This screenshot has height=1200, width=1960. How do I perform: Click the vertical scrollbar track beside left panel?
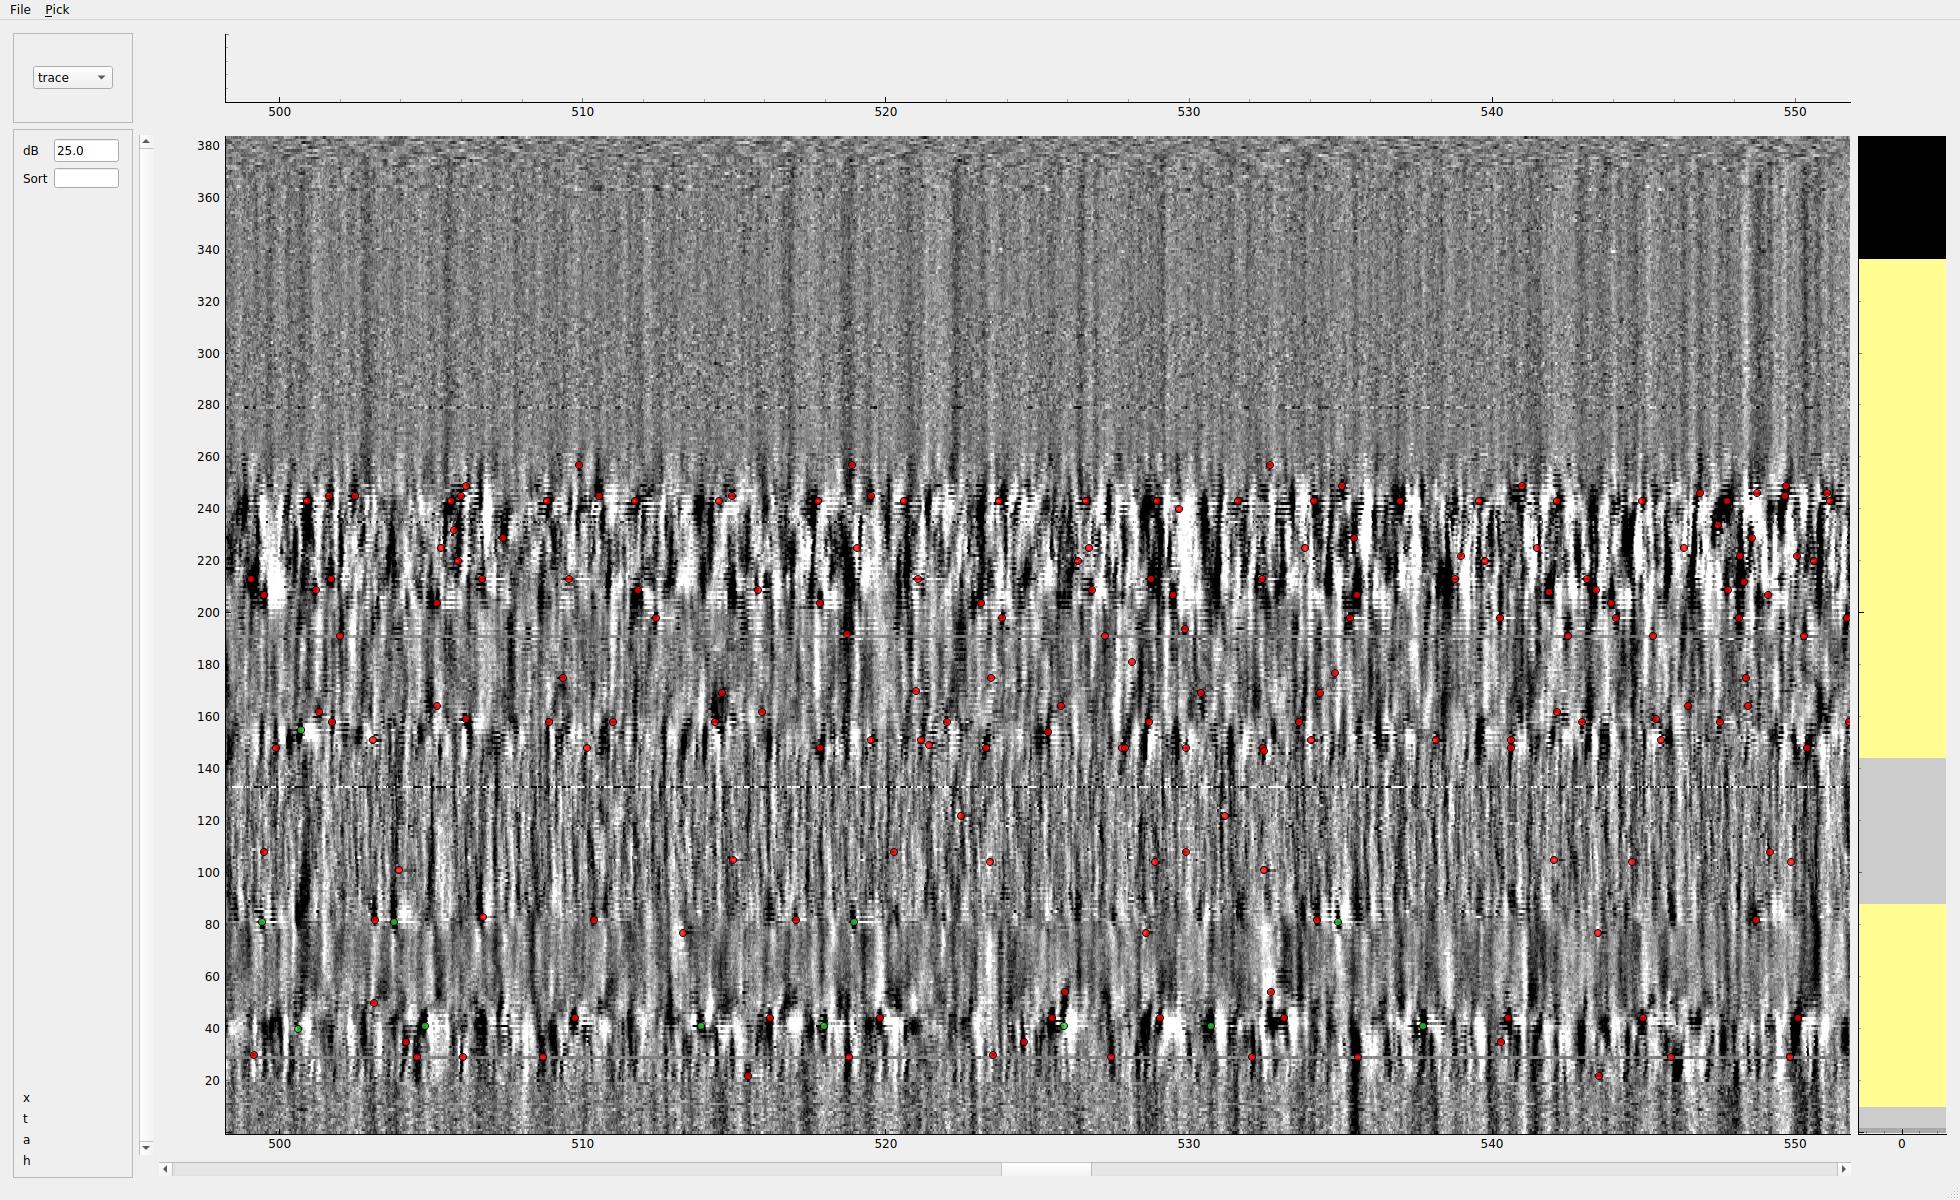pos(146,640)
